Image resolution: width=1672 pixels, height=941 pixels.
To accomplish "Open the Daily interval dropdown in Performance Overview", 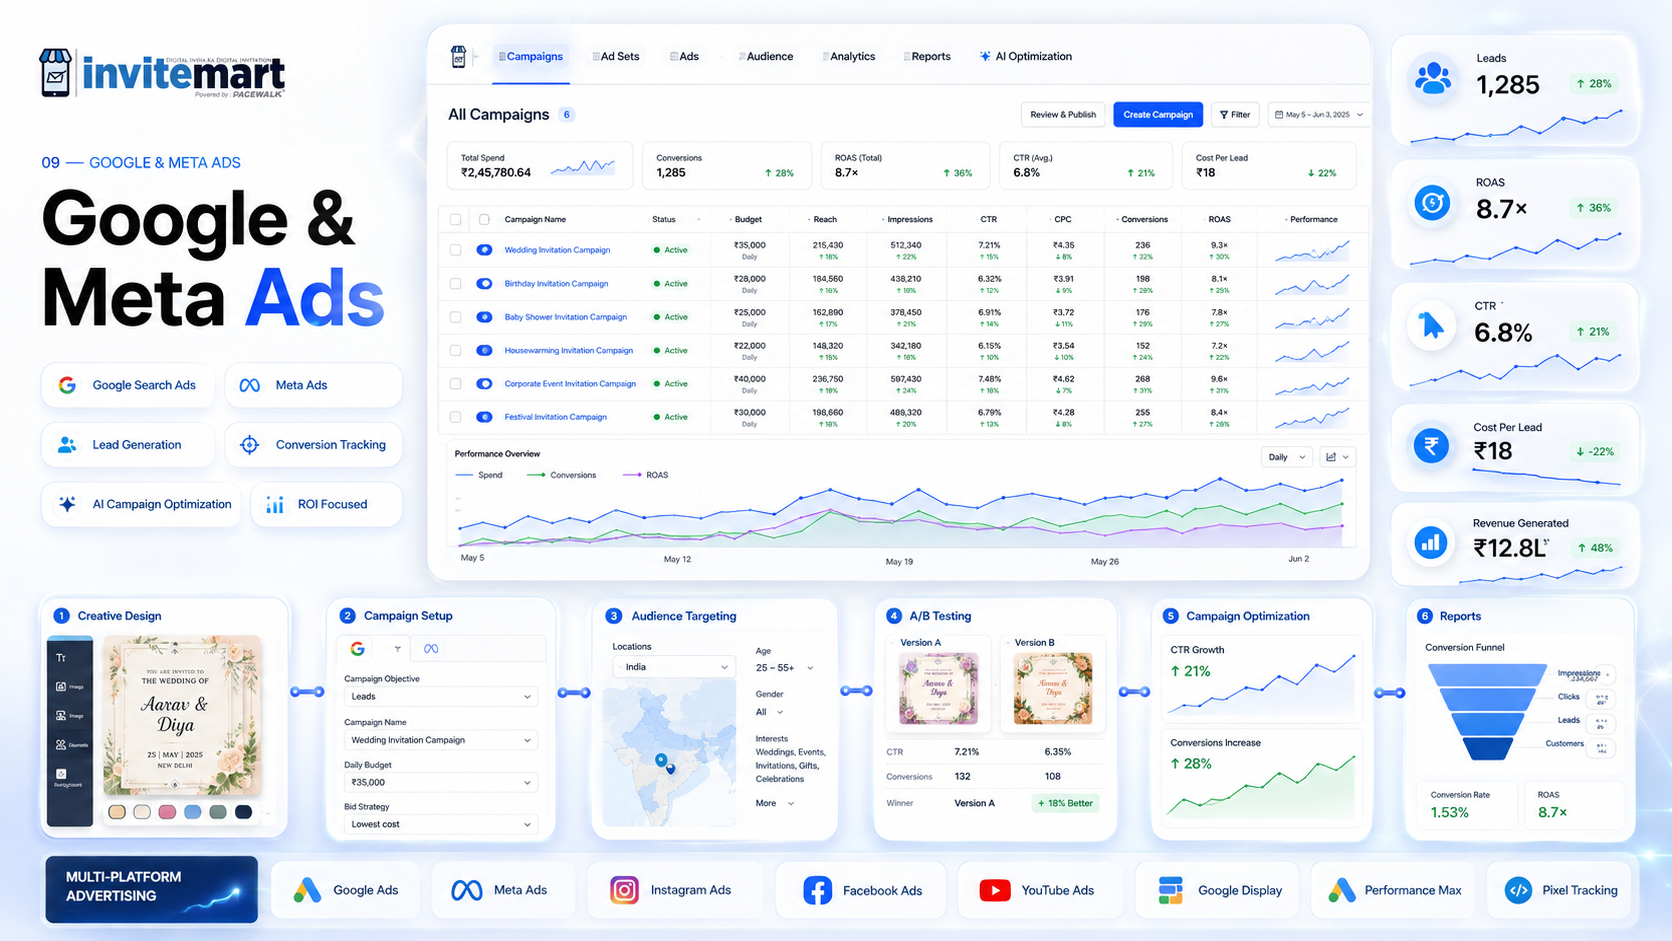I will (1286, 457).
